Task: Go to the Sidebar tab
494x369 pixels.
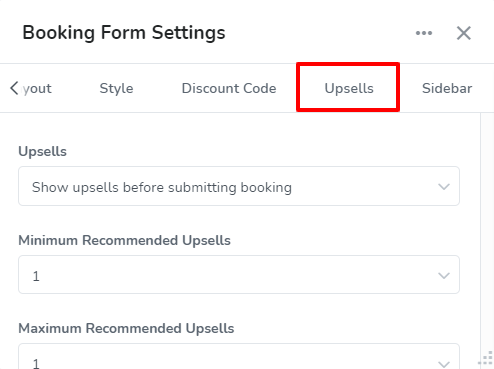Action: (x=447, y=88)
